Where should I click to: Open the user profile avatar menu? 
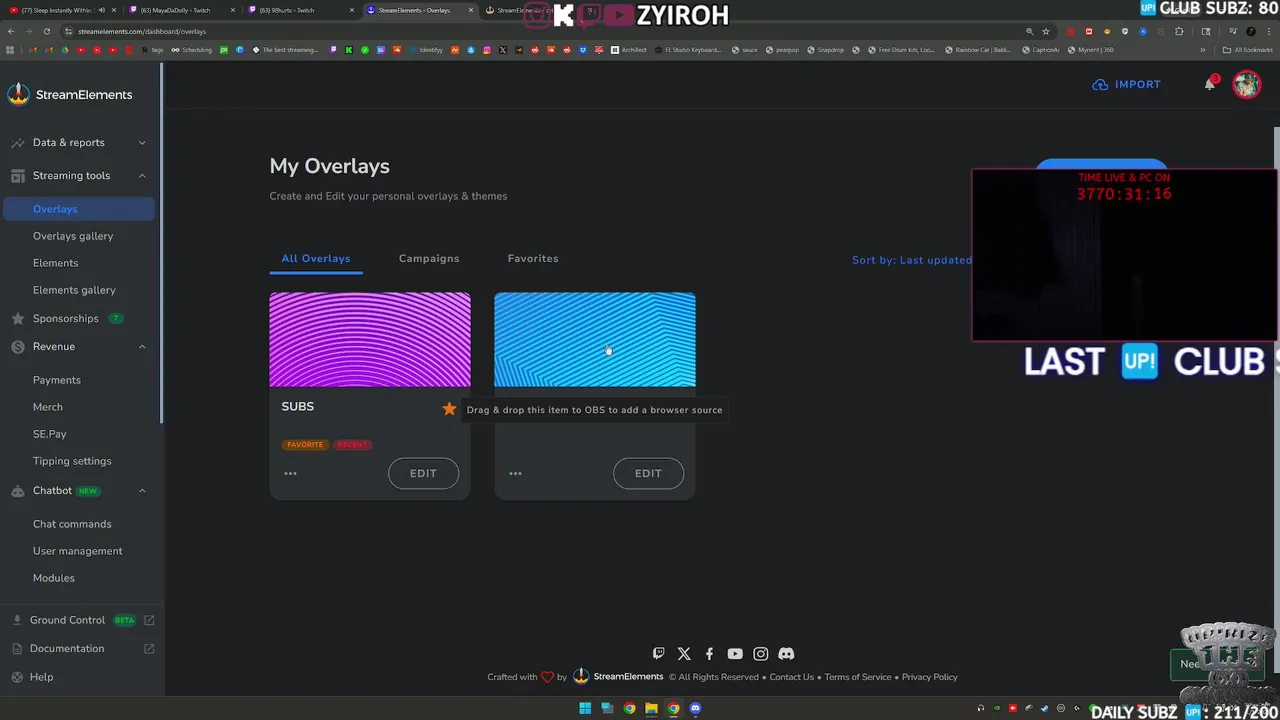click(1246, 84)
